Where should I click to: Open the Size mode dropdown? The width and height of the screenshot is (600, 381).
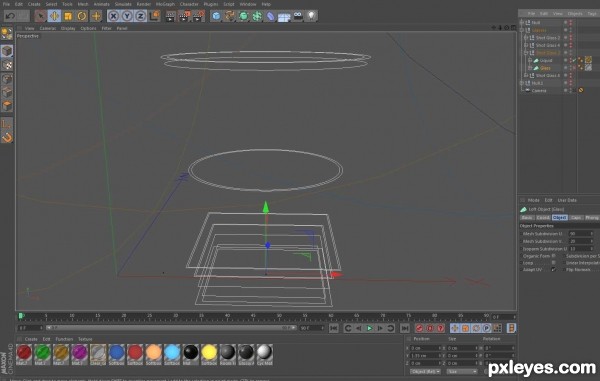tap(462, 371)
